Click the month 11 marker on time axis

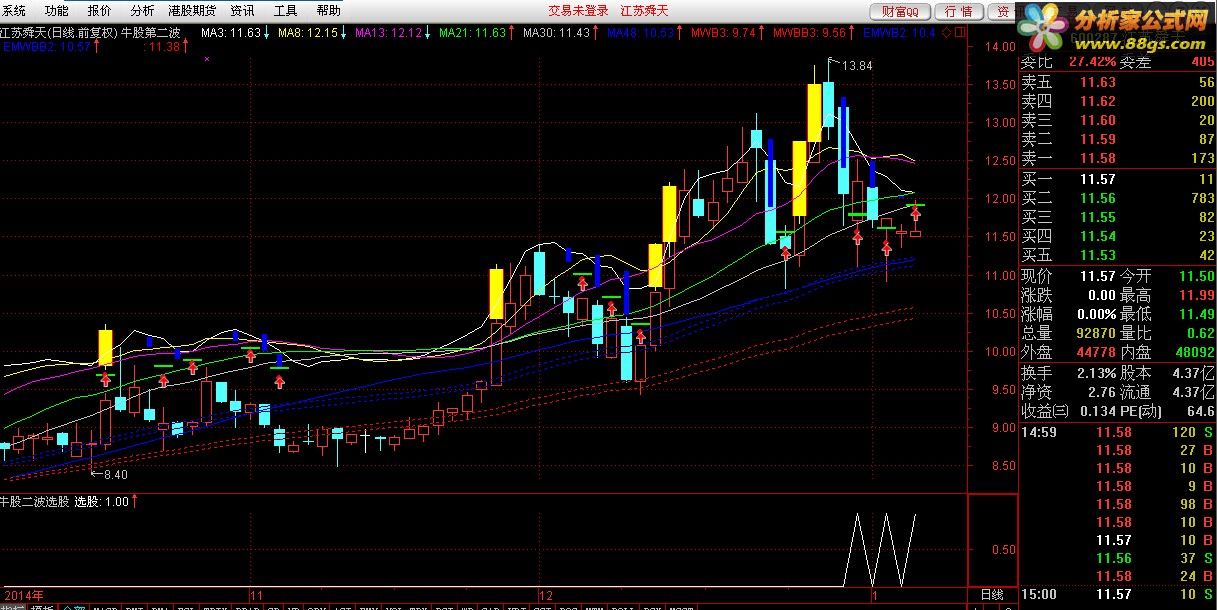click(x=256, y=594)
